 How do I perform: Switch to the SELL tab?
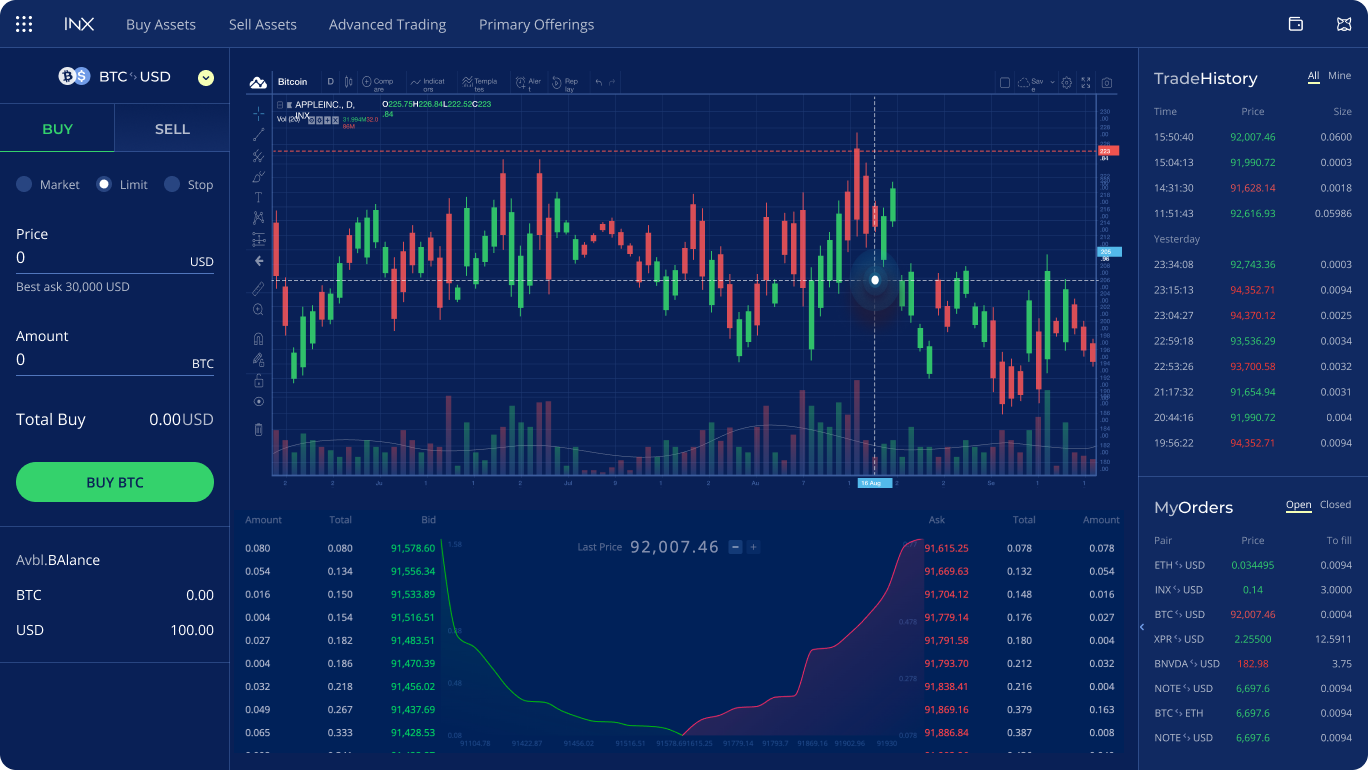172,129
